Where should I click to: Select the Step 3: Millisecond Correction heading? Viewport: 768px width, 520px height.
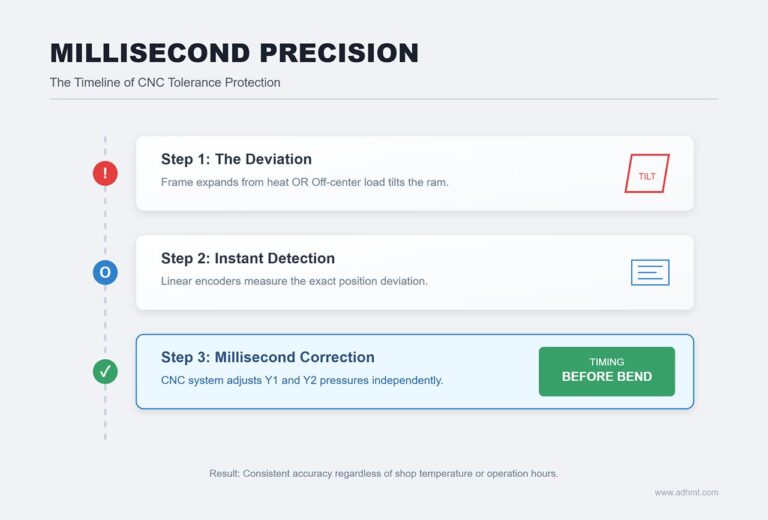tap(268, 357)
